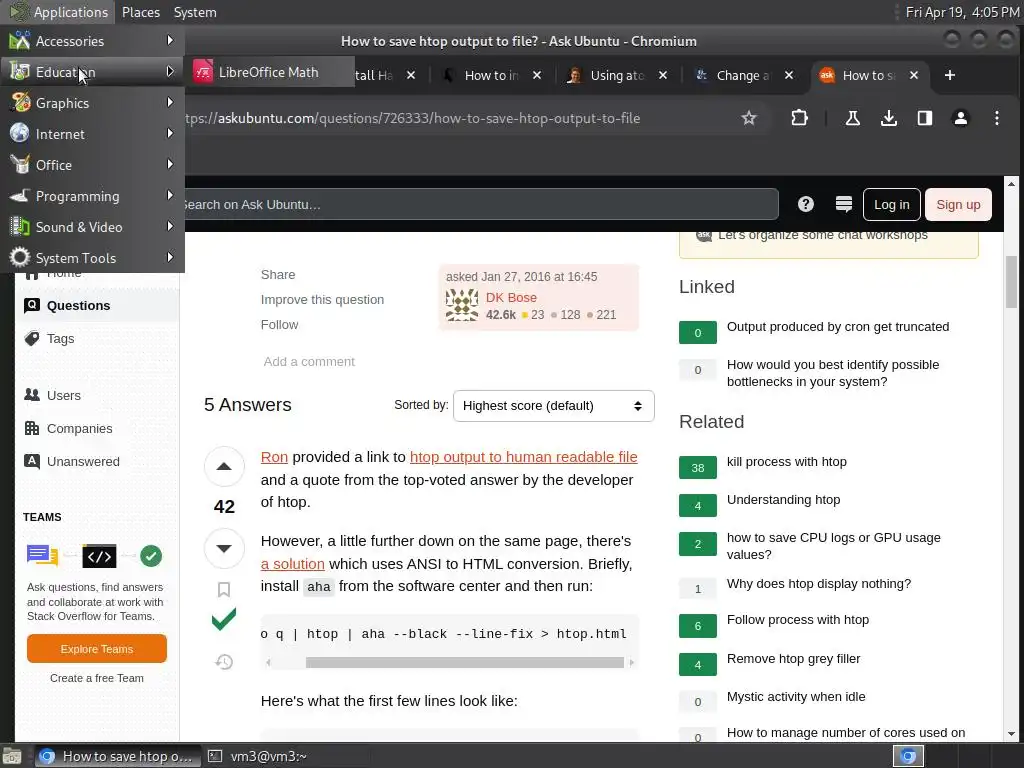Open a new browser tab
Viewport: 1024px width, 768px height.
click(950, 75)
